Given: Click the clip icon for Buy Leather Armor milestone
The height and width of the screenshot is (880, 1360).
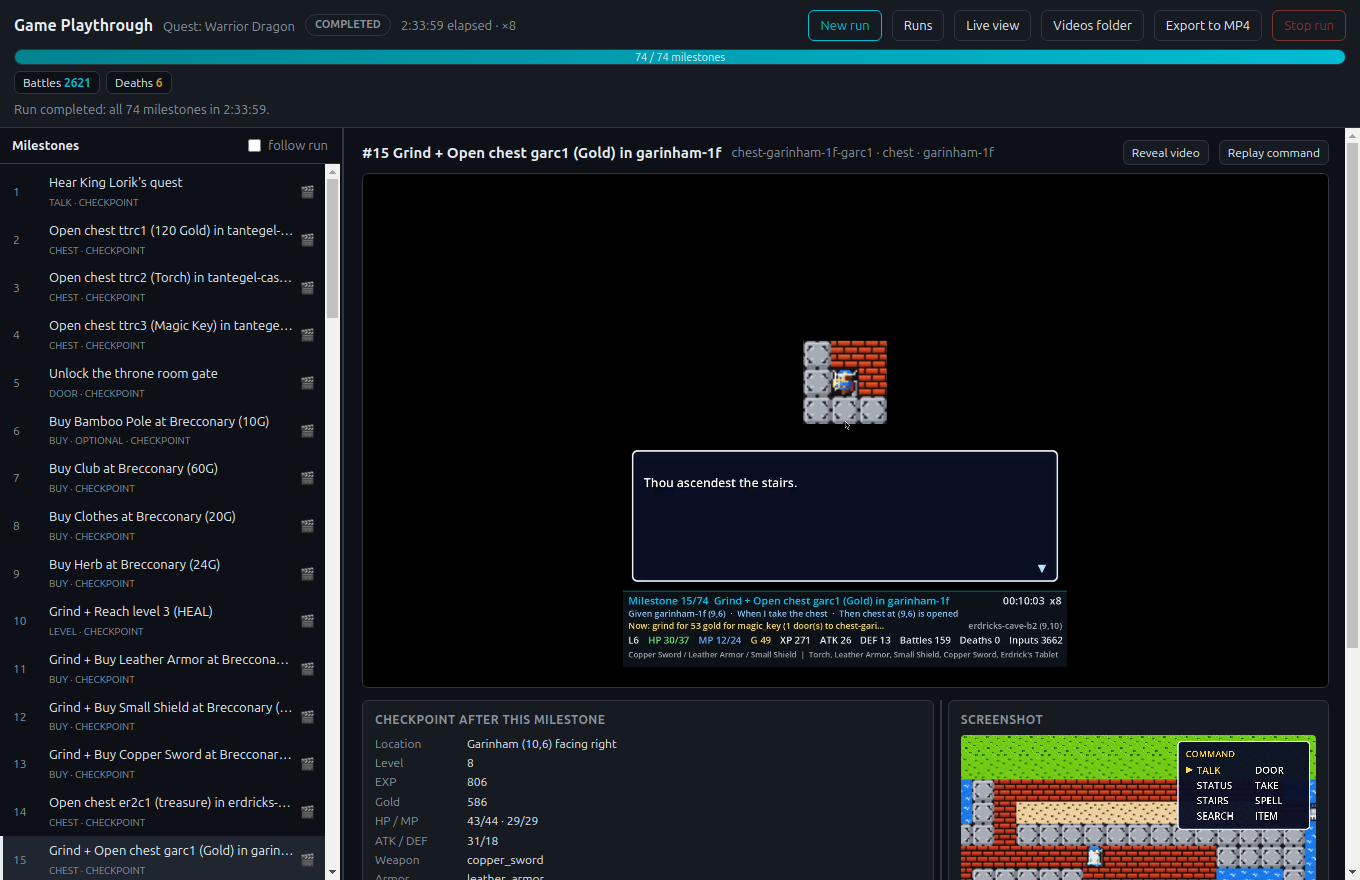Looking at the screenshot, I should pyautogui.click(x=308, y=669).
